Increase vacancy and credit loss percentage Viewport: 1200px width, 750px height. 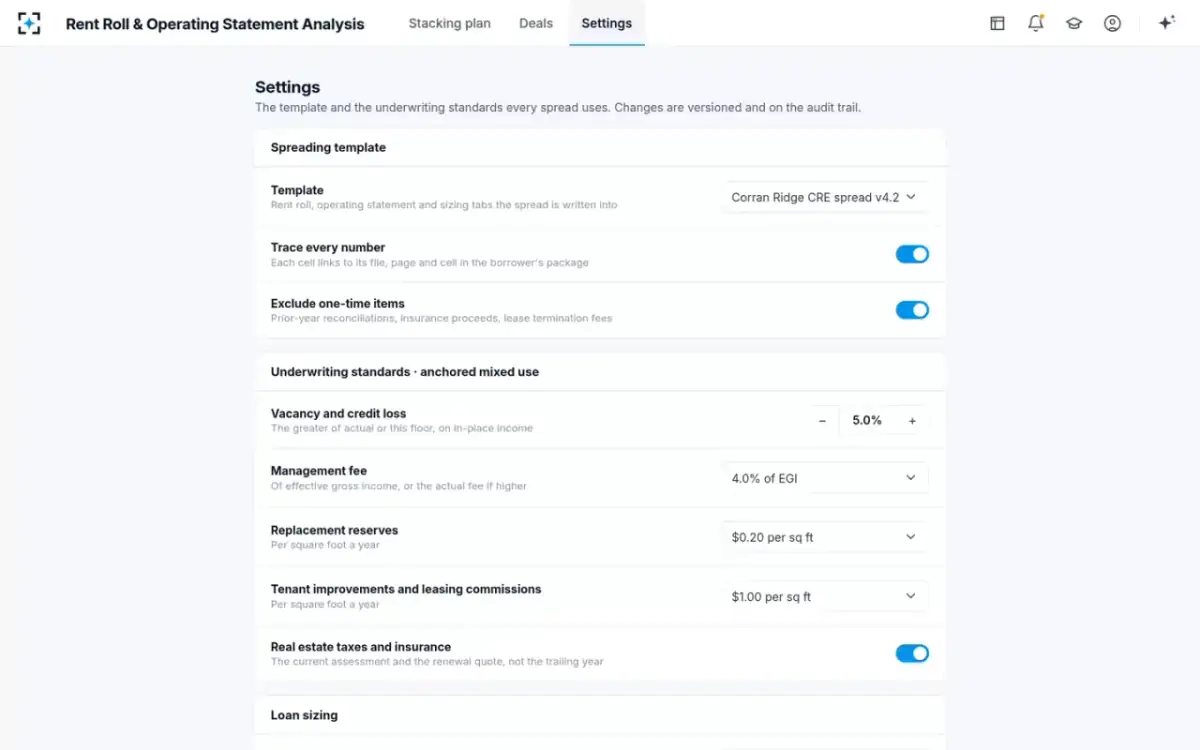pos(912,421)
